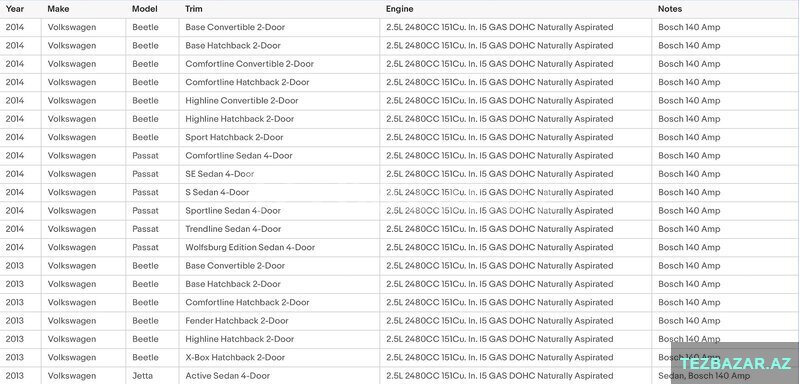Click Volkswagen in the Sportline Sedan row
The image size is (799, 384).
(72, 211)
